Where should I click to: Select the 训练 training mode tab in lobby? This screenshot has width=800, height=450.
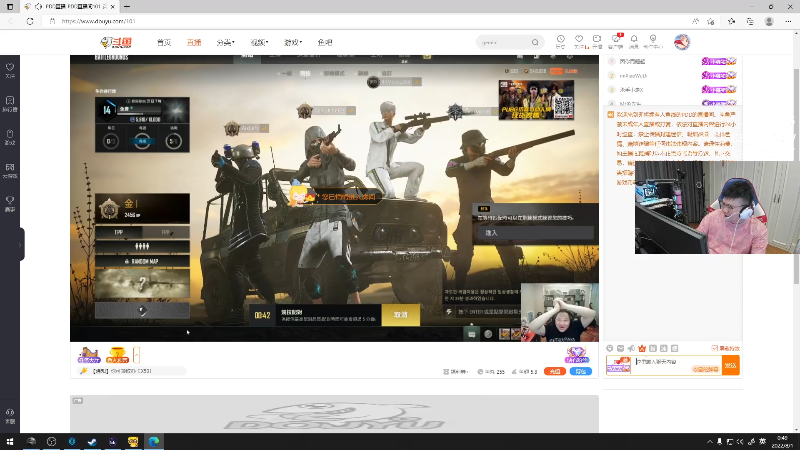pyautogui.click(x=363, y=73)
